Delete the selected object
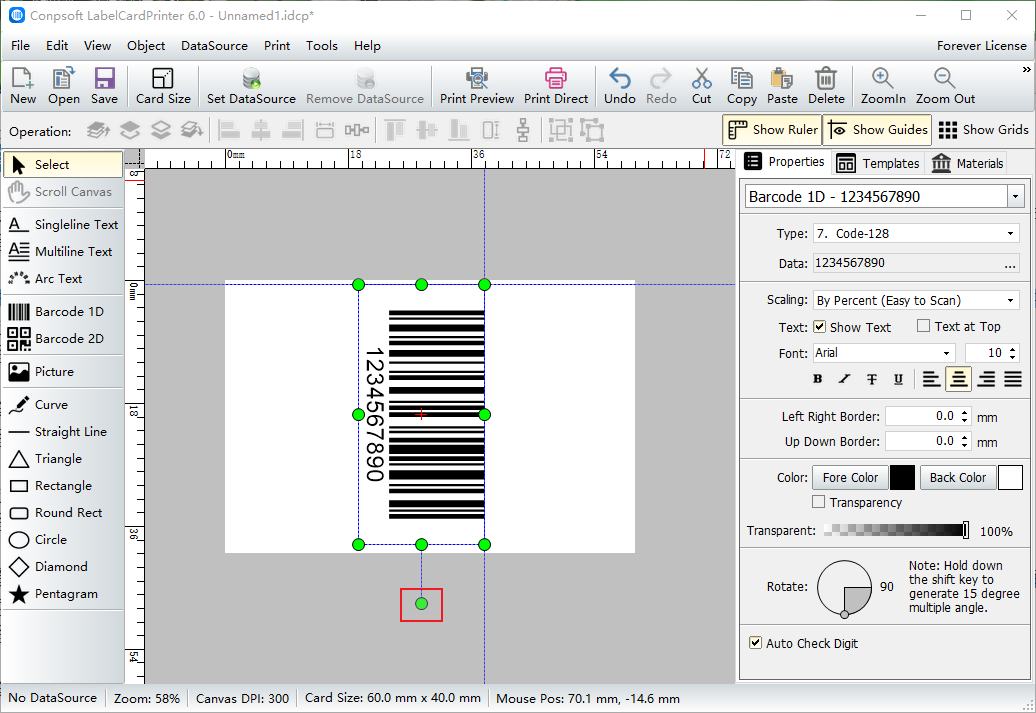1036x713 pixels. [826, 87]
